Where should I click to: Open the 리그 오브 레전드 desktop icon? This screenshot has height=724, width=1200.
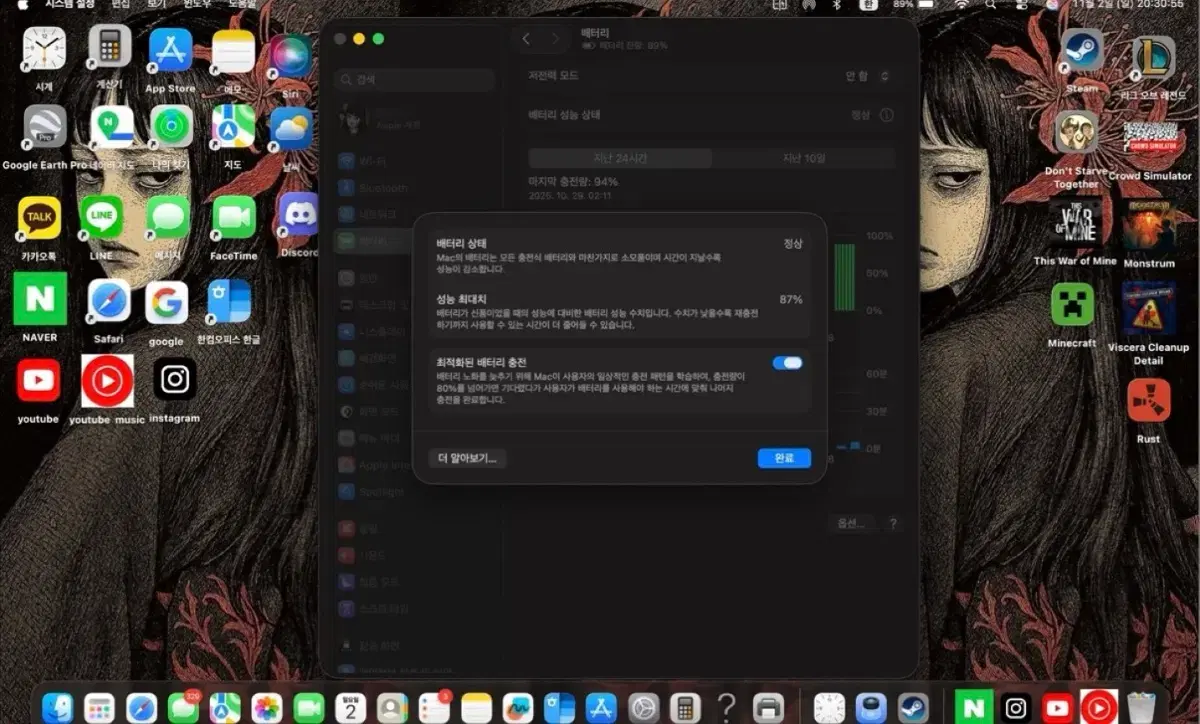point(1152,58)
